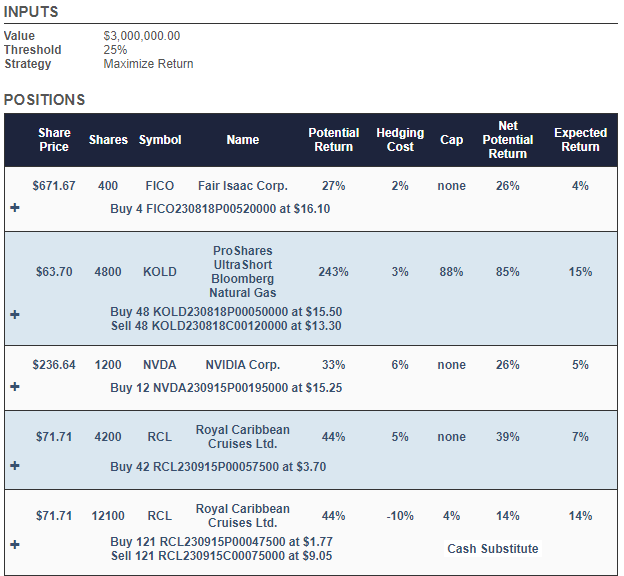The height and width of the screenshot is (576, 624).
Task: Select the KOLD symbol cell
Action: coord(160,272)
